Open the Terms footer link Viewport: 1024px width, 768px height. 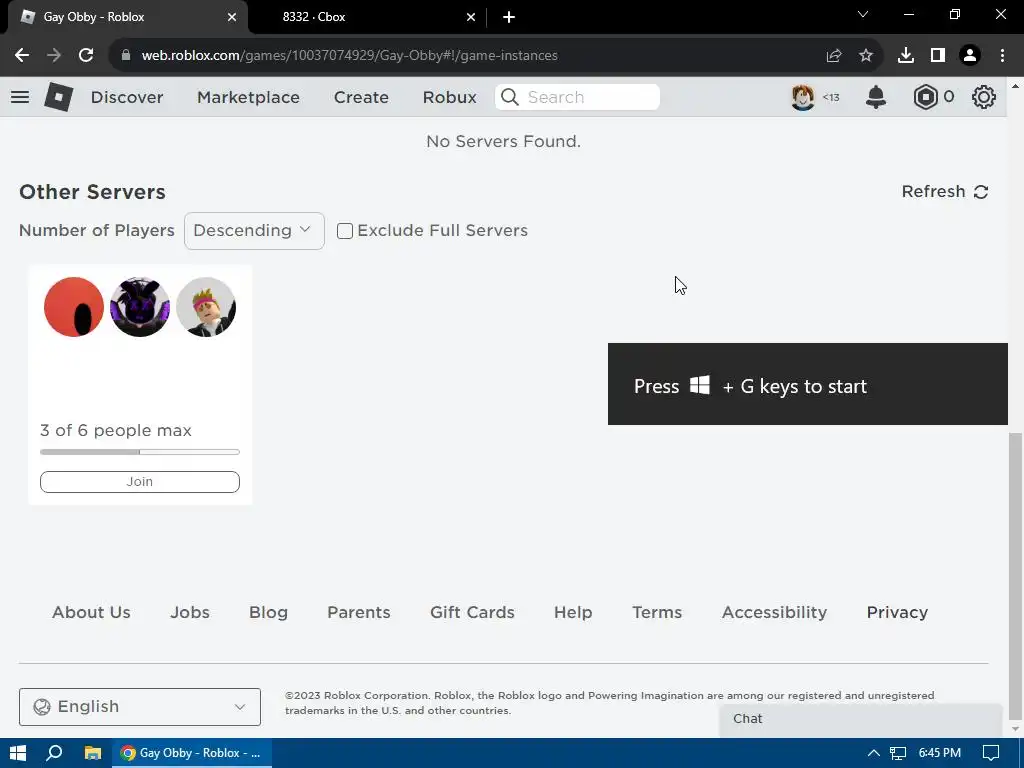point(657,613)
